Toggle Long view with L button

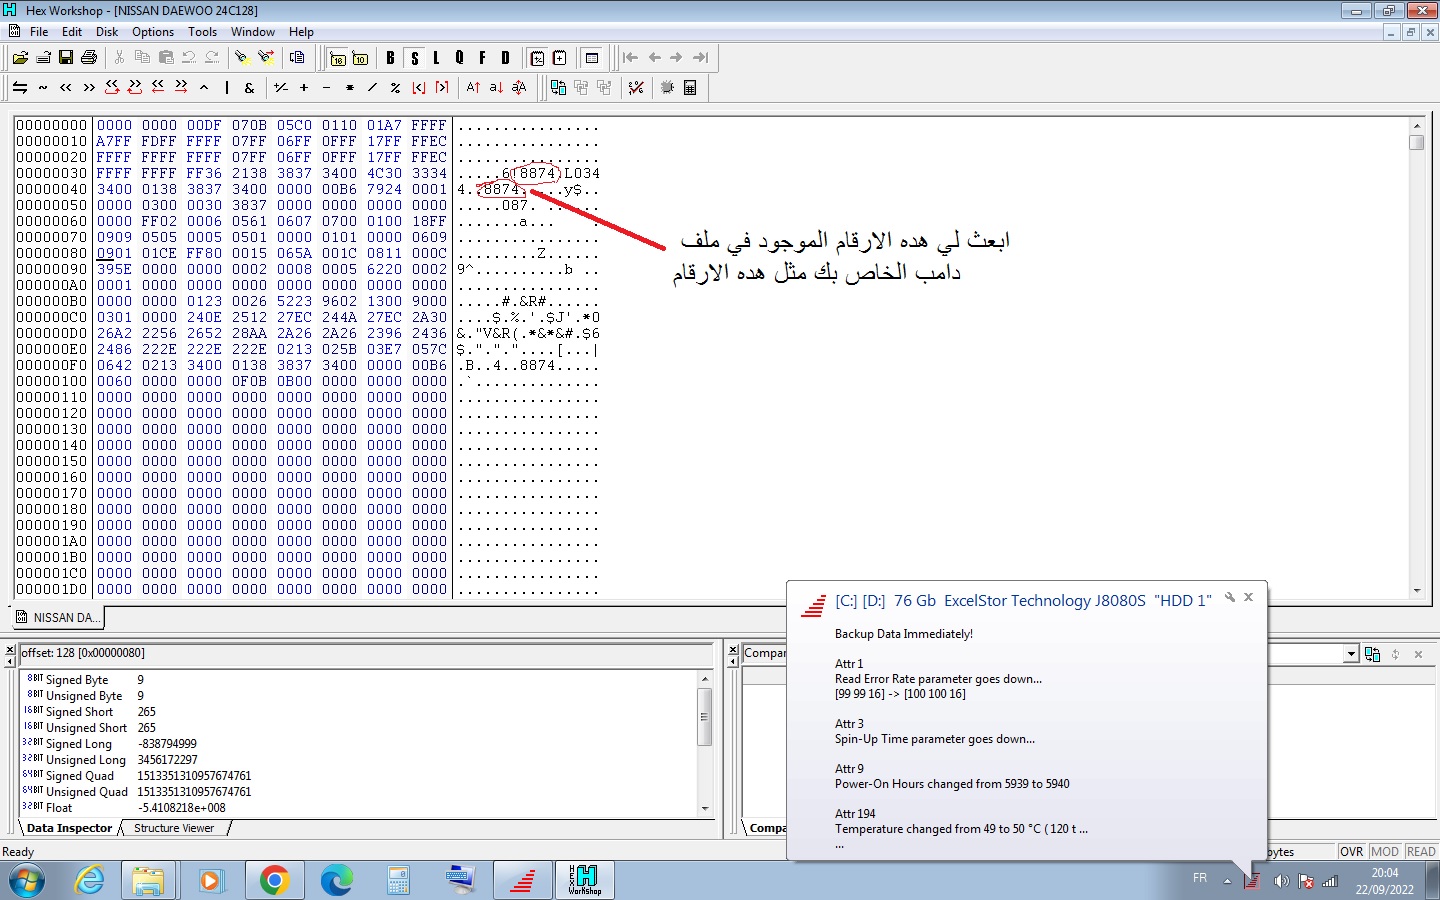click(437, 58)
